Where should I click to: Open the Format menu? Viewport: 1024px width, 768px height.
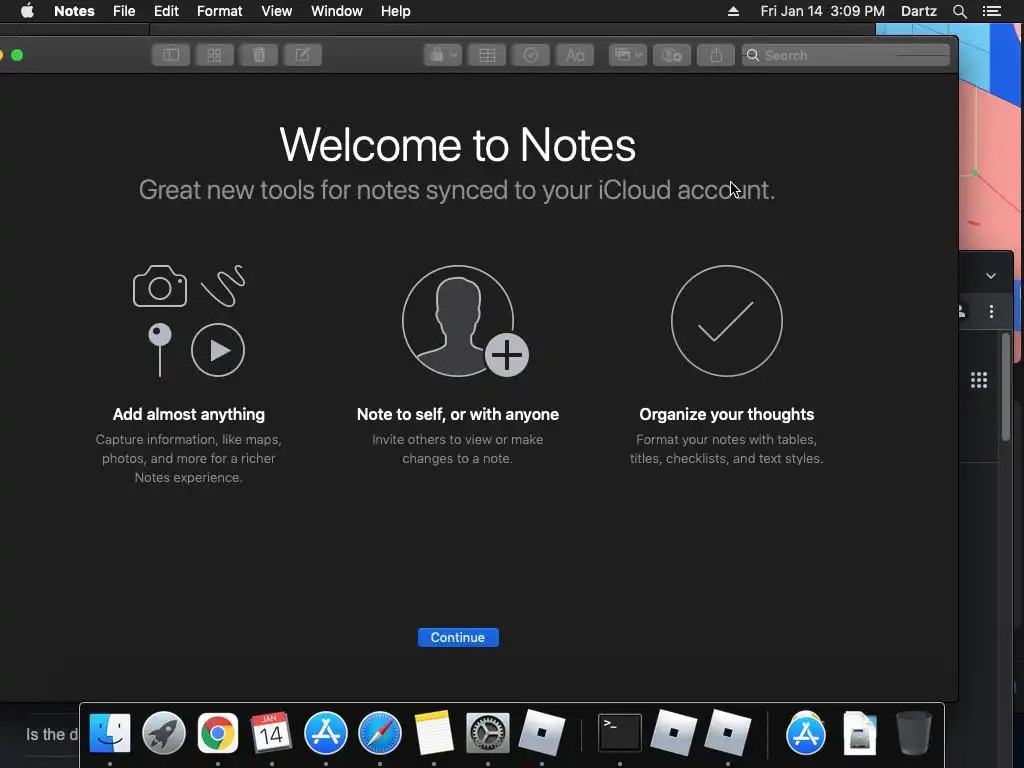(219, 11)
